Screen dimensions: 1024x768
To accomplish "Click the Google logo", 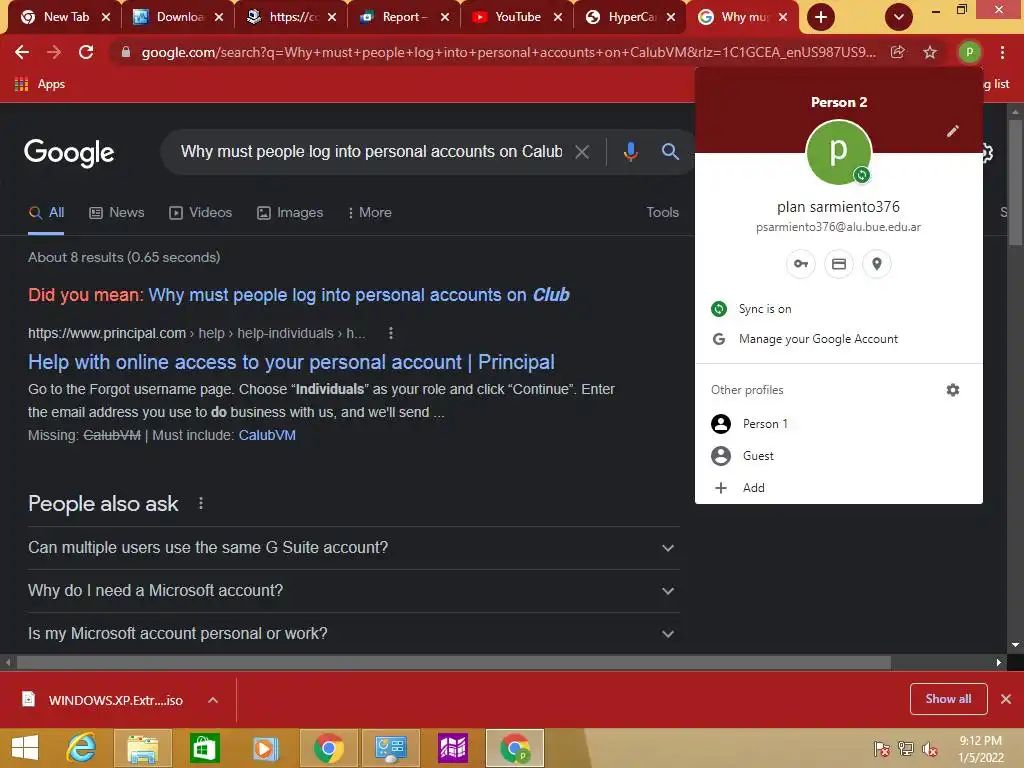I will coord(69,153).
